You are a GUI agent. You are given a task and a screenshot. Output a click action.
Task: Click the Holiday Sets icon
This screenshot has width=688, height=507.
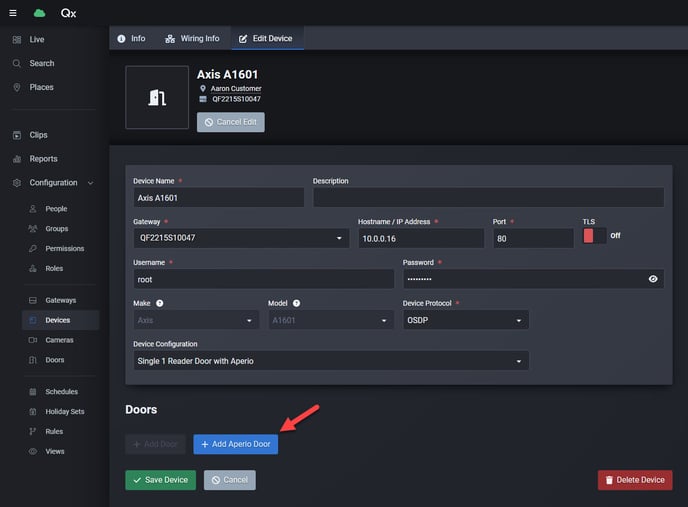[x=33, y=412]
